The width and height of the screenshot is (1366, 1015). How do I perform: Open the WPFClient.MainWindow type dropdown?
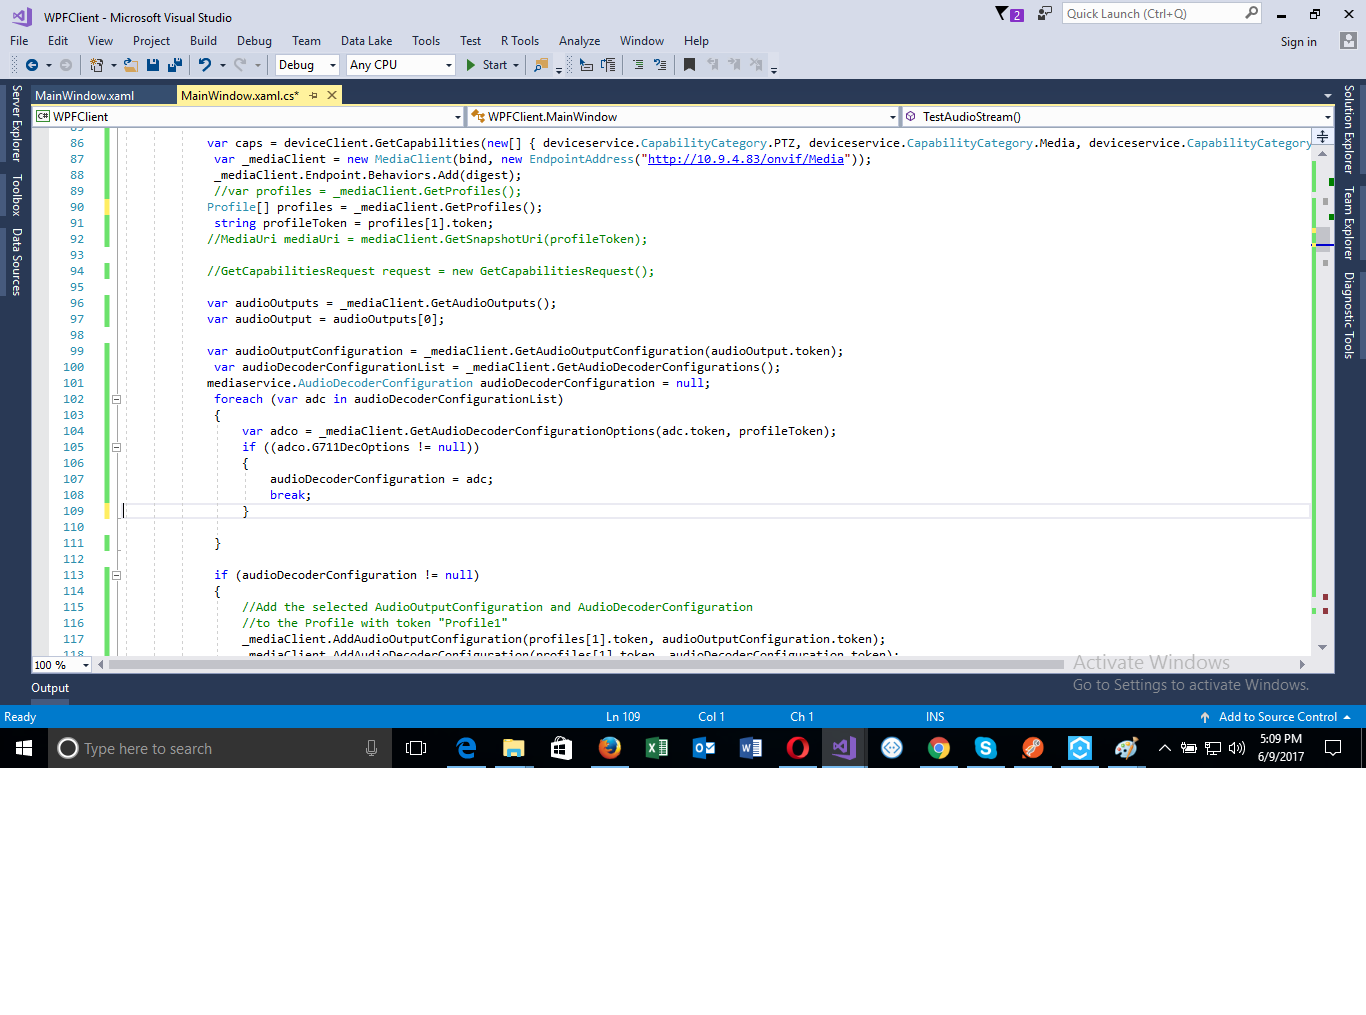(x=683, y=117)
